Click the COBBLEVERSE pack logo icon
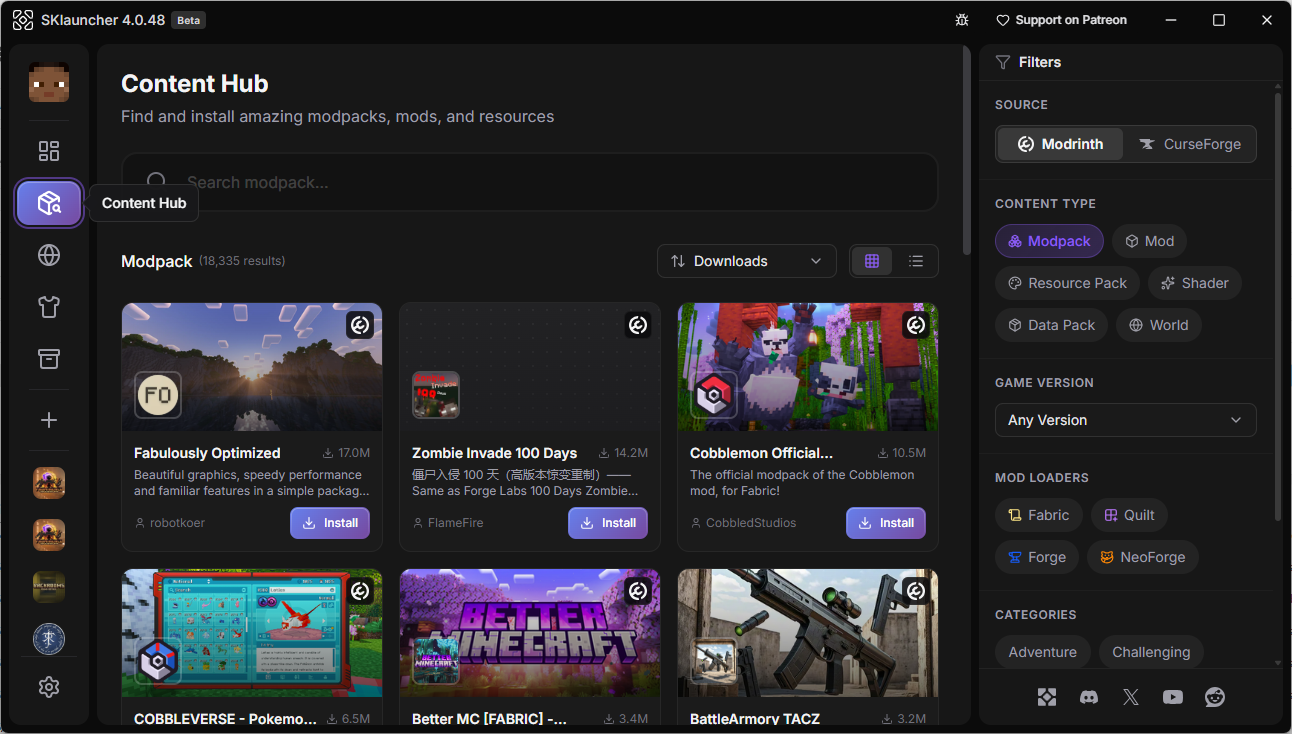 point(158,661)
